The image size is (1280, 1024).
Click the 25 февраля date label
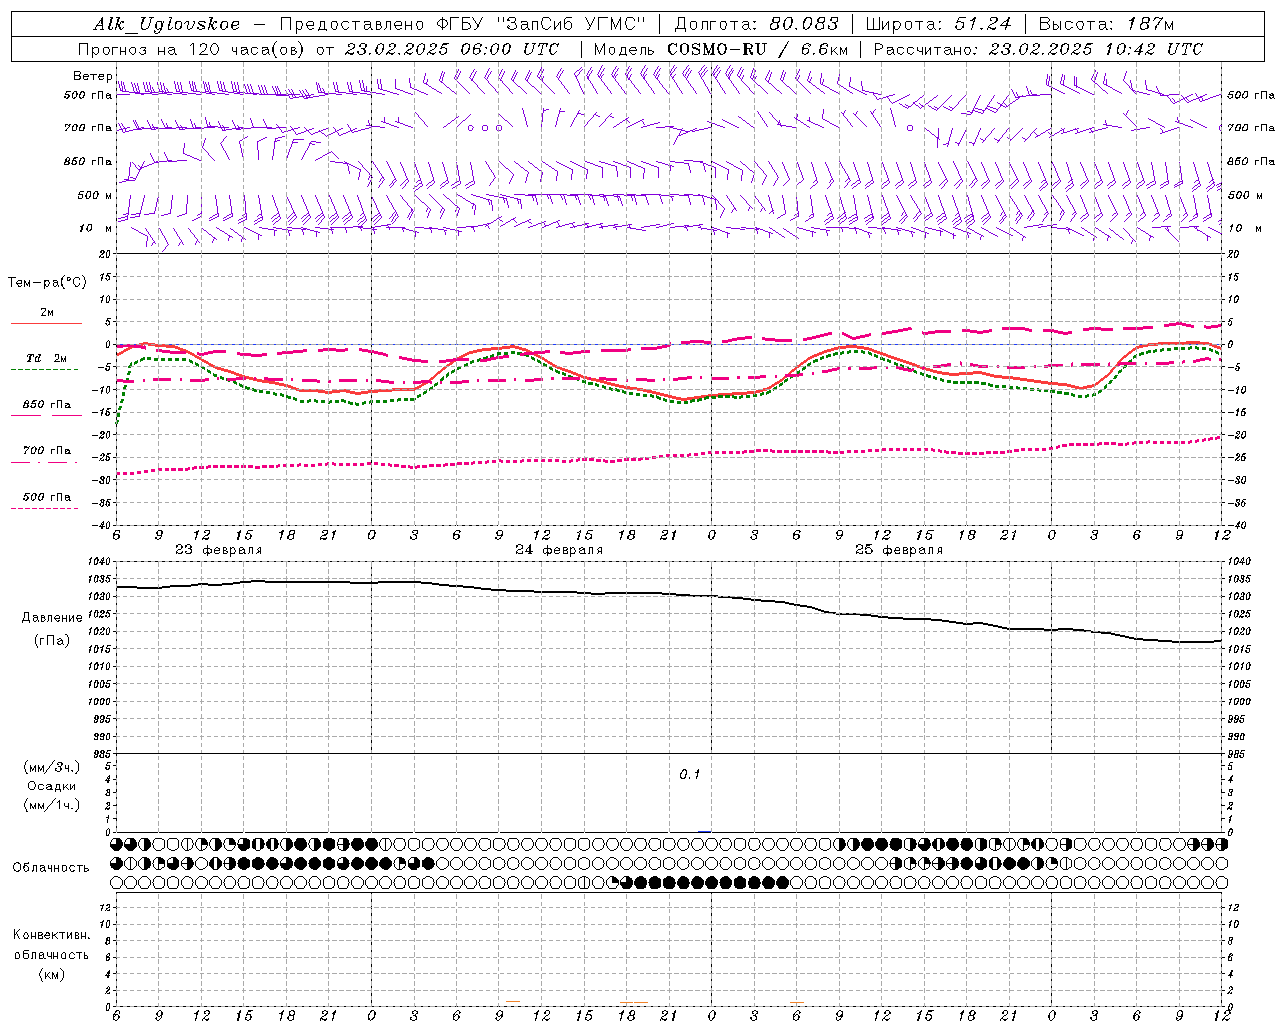[x=899, y=550]
